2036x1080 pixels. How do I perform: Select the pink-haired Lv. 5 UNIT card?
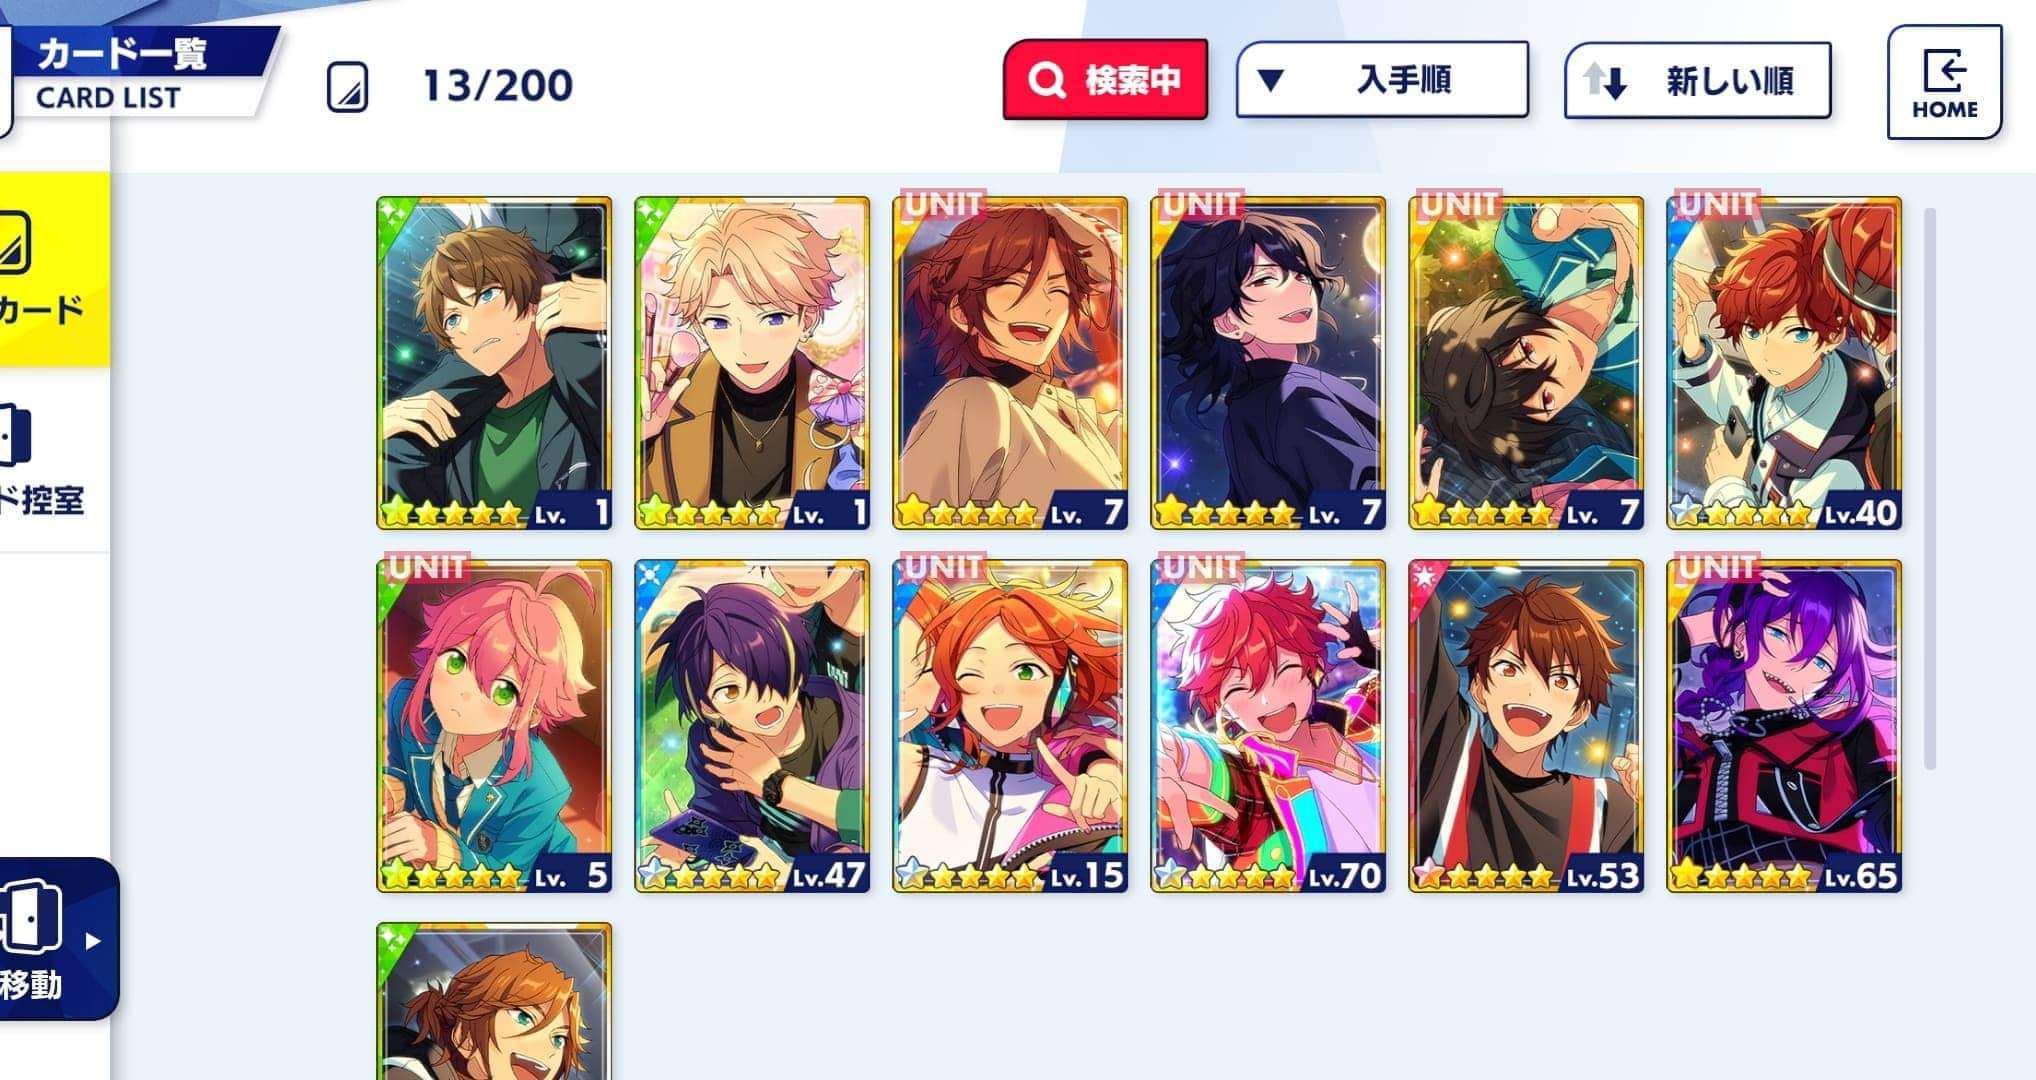[494, 726]
